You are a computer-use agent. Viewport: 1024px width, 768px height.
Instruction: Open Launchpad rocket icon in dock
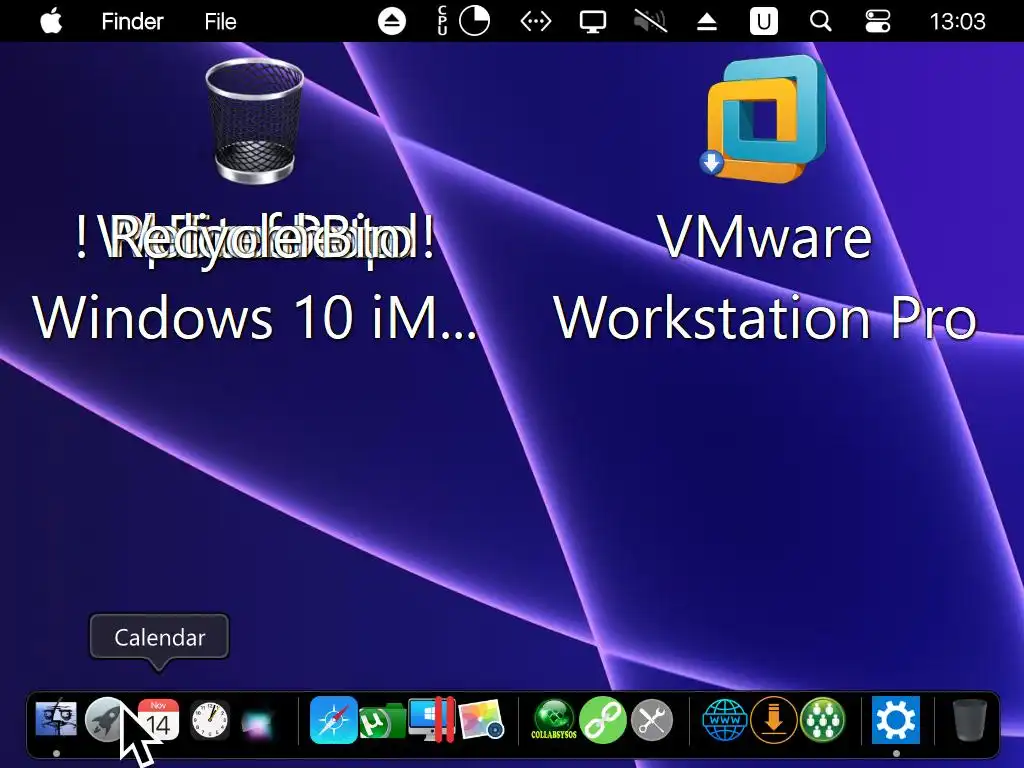click(x=106, y=720)
